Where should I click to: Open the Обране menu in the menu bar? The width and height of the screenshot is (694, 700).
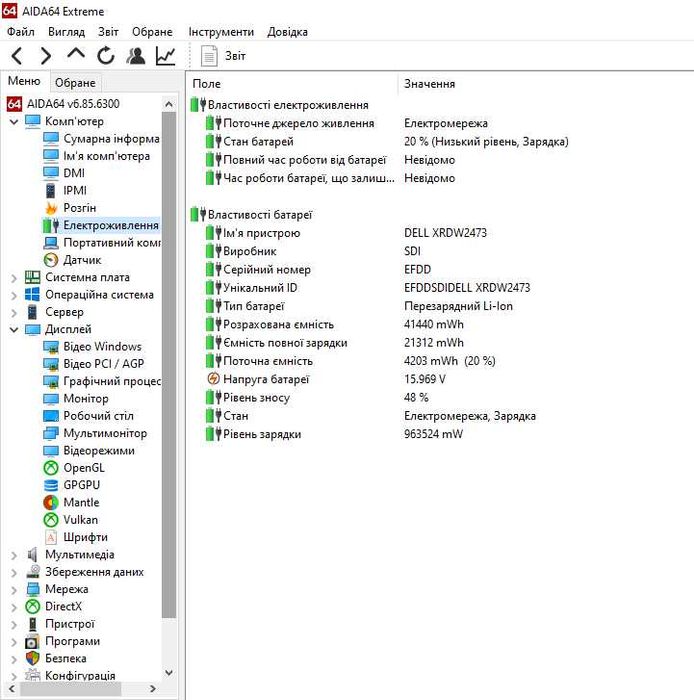click(152, 32)
